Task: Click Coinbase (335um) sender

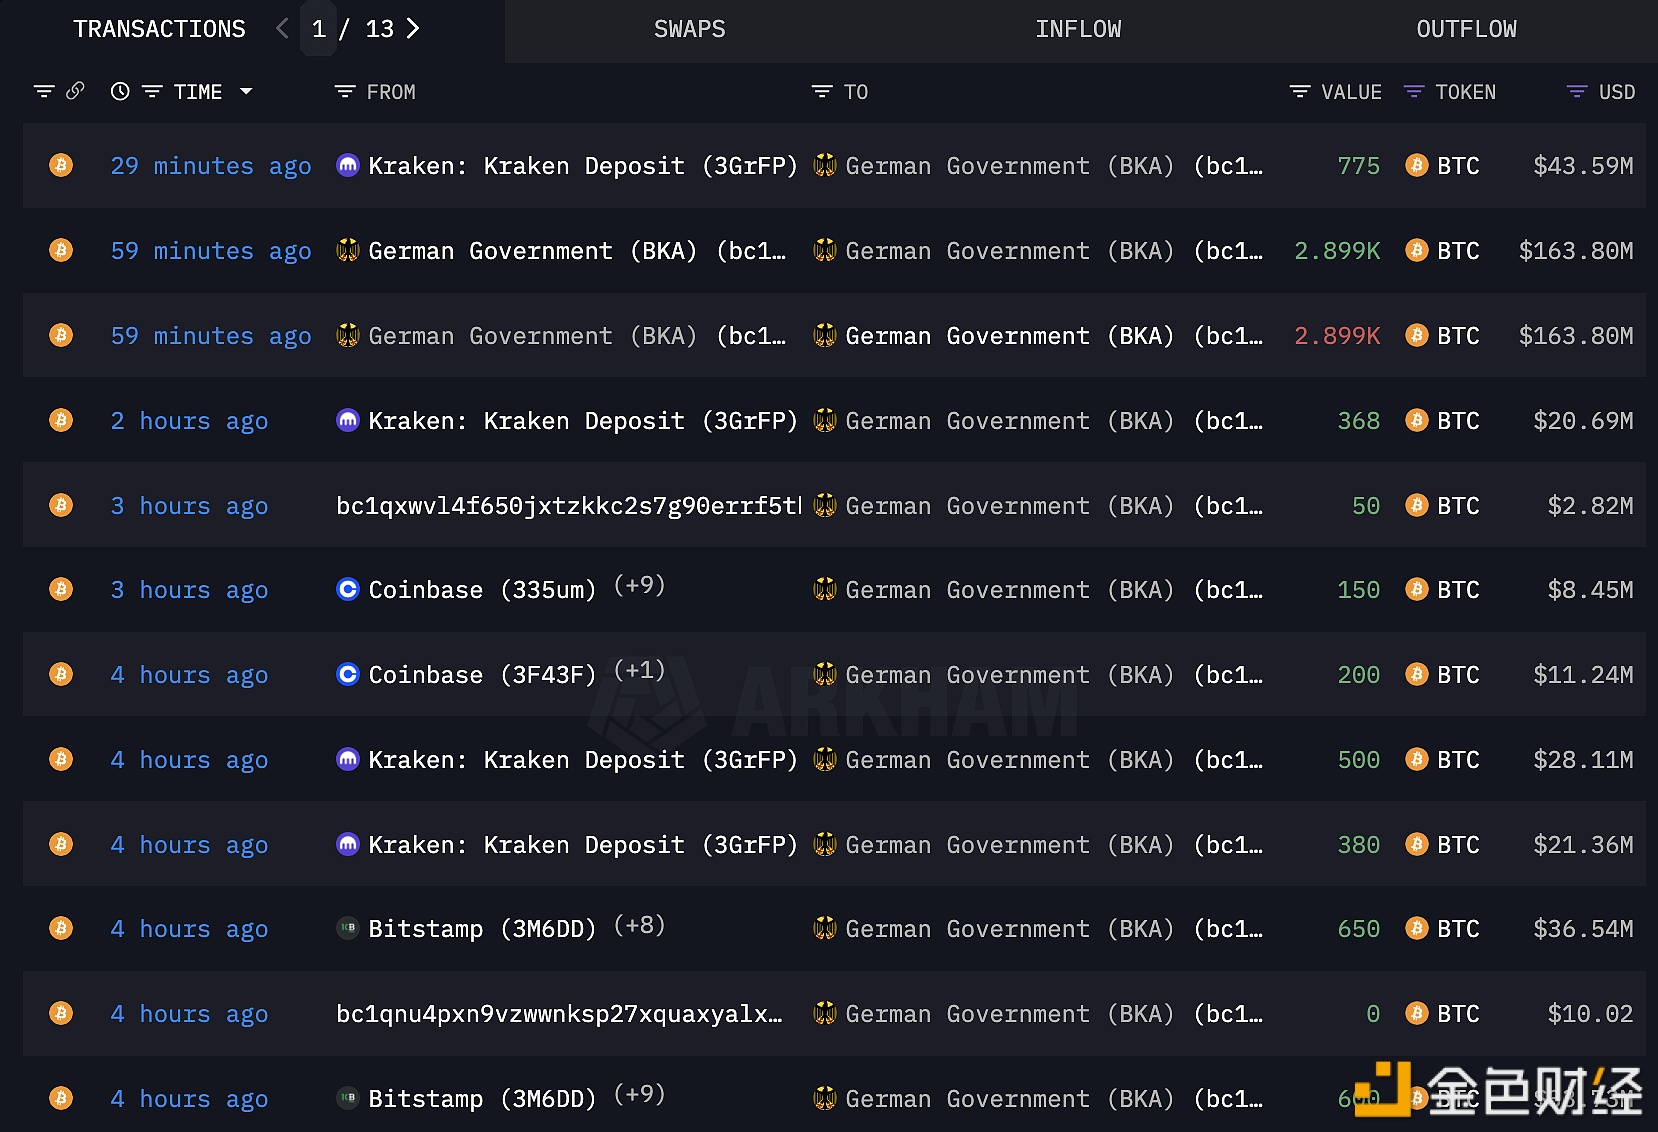Action: pos(482,590)
